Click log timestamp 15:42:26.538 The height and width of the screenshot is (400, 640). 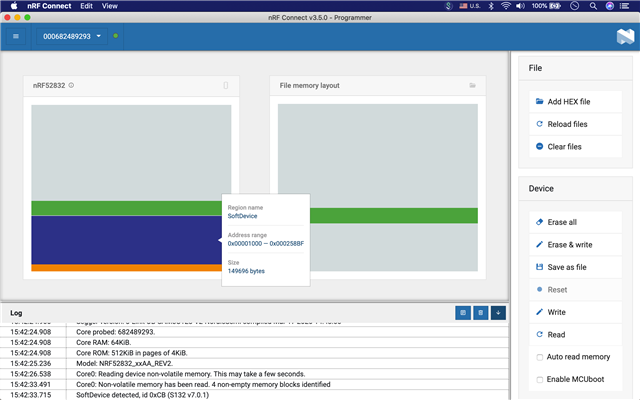click(31, 374)
